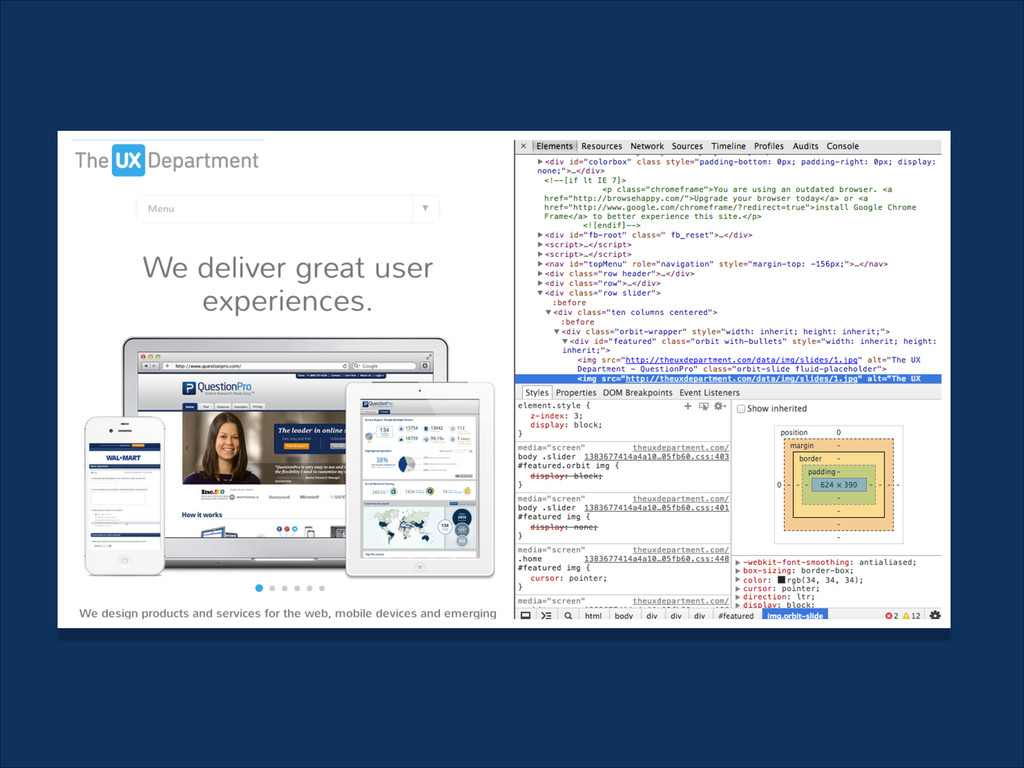Open the Timeline tab

[x=728, y=146]
